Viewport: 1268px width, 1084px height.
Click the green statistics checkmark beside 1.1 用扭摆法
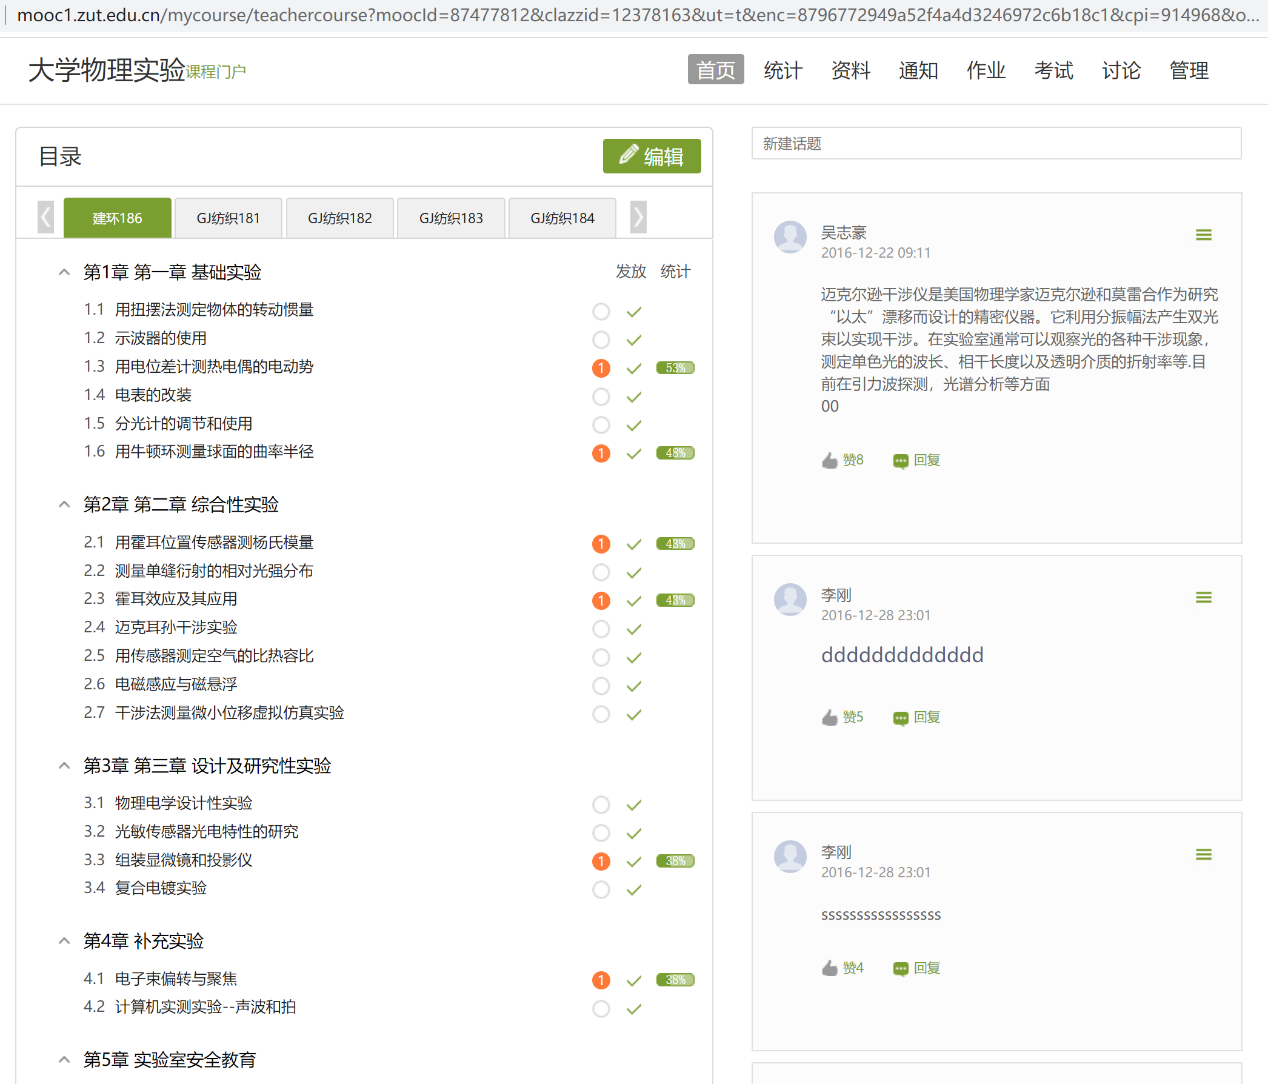pyautogui.click(x=633, y=311)
